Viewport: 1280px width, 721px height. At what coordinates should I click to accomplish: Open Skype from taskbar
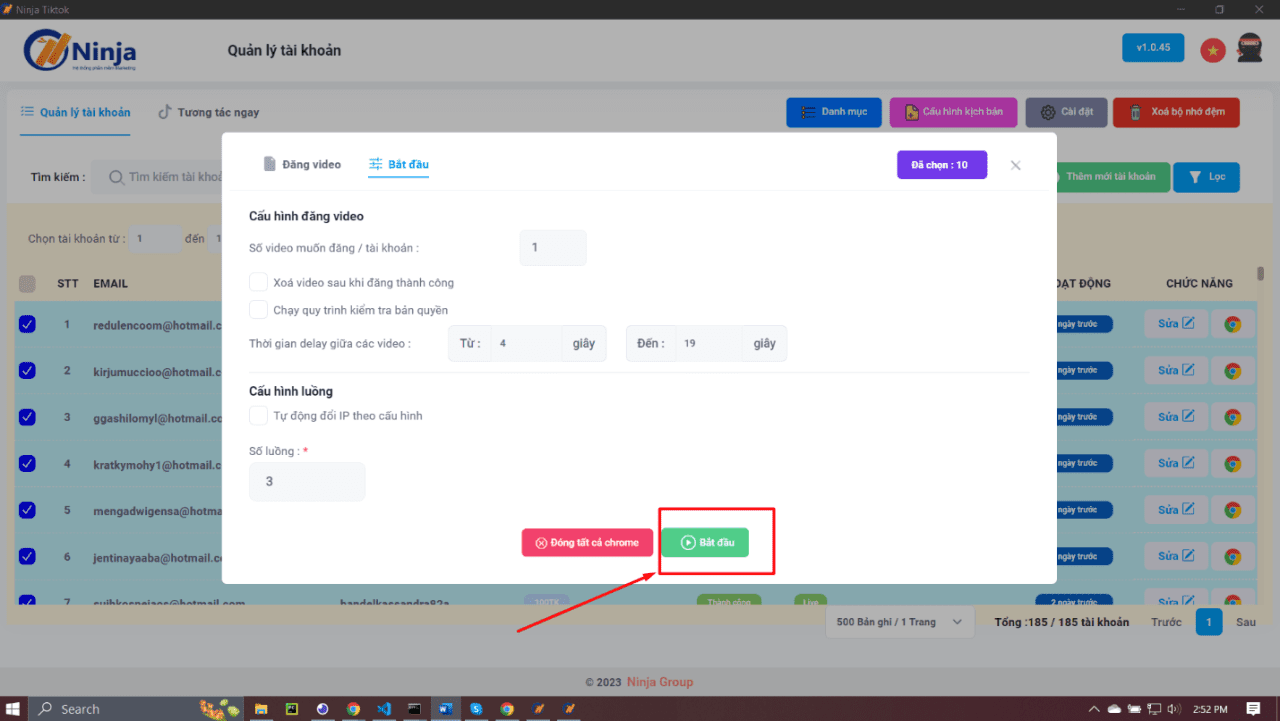click(476, 708)
